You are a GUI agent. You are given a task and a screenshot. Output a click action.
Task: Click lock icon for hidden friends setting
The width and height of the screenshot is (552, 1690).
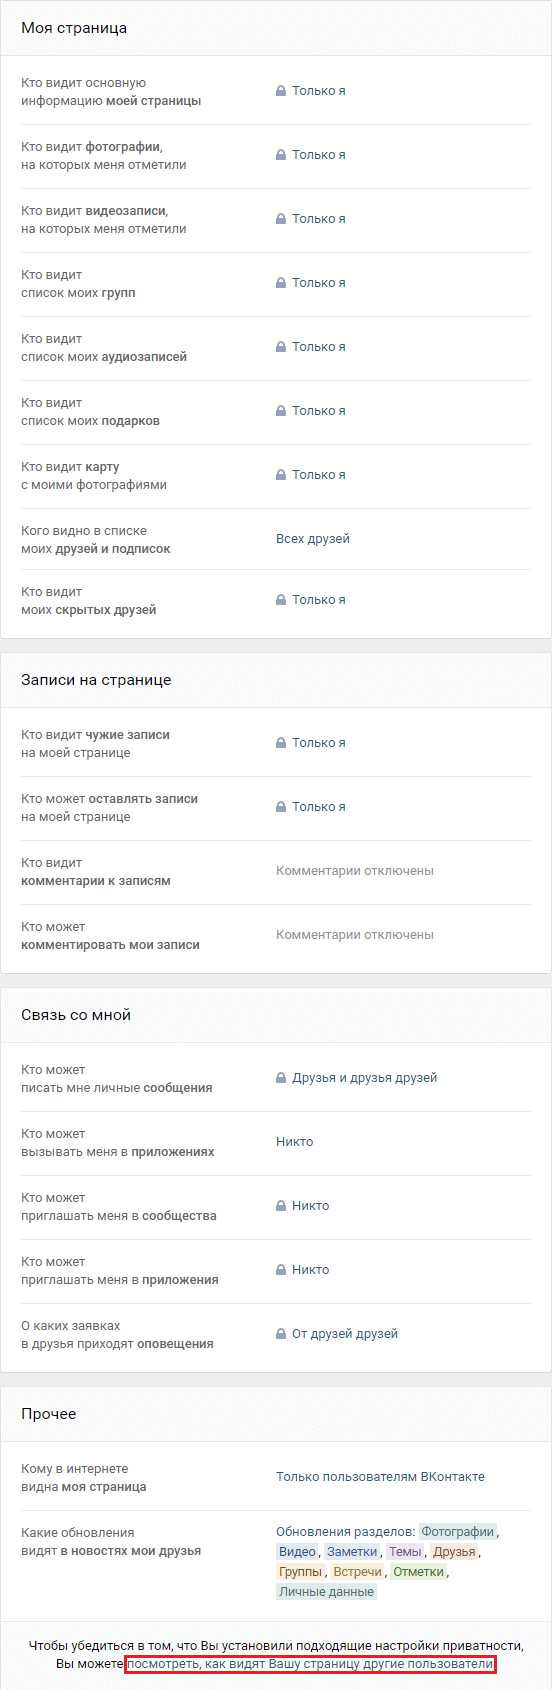281,600
